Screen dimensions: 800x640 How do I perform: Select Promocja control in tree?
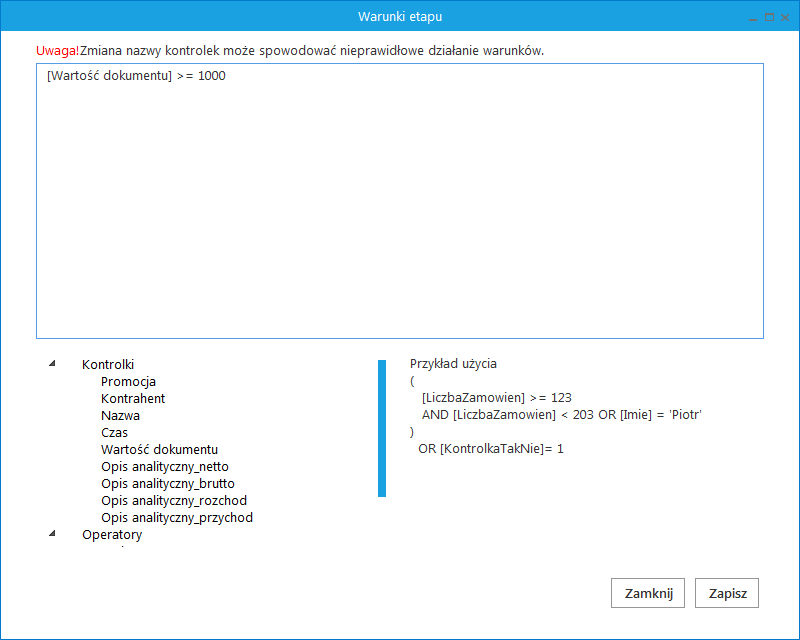[x=128, y=382]
